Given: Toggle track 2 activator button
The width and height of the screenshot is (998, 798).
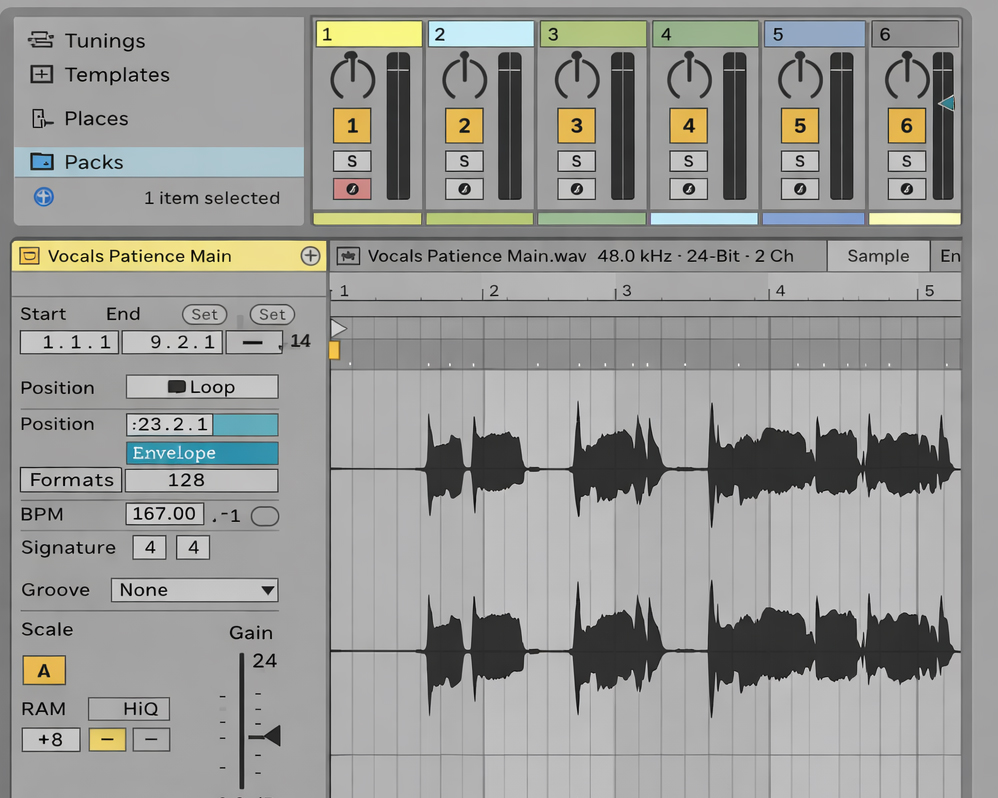Looking at the screenshot, I should (464, 125).
